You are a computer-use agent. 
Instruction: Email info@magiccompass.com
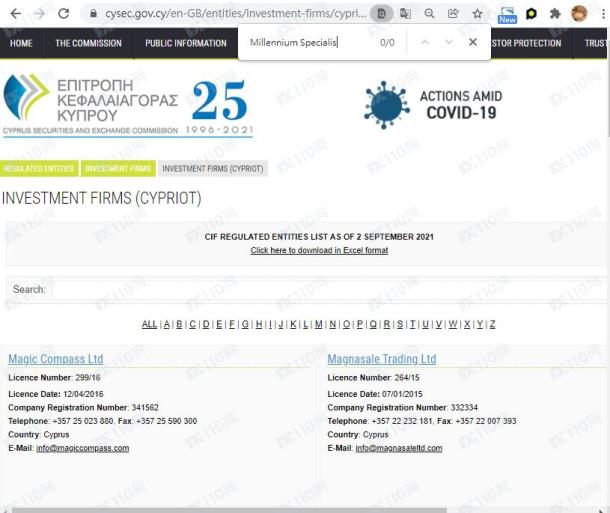[x=82, y=448]
